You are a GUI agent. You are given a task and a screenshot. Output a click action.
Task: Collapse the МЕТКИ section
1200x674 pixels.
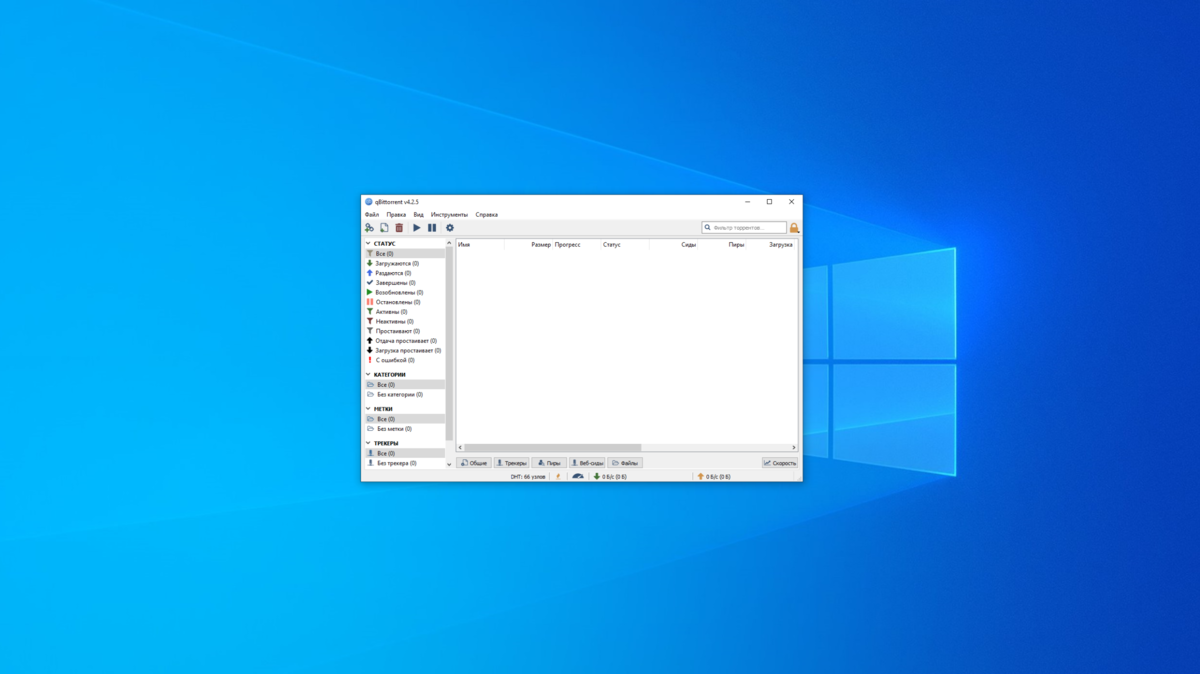click(368, 409)
